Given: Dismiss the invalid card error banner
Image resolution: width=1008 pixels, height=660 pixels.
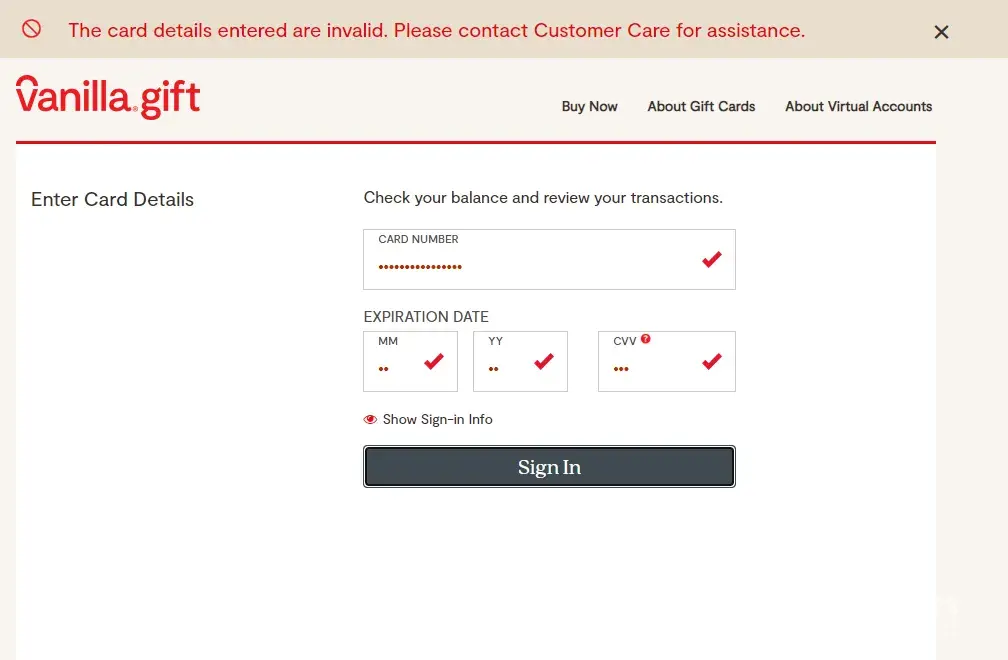Looking at the screenshot, I should point(941,32).
